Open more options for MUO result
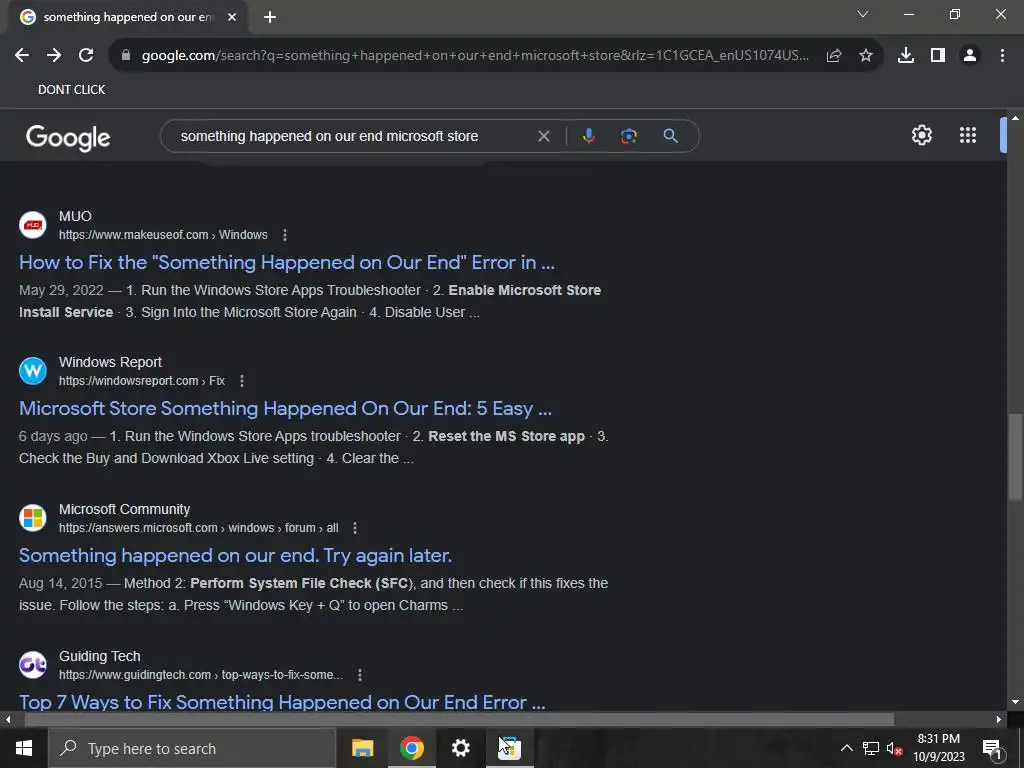 click(x=285, y=235)
